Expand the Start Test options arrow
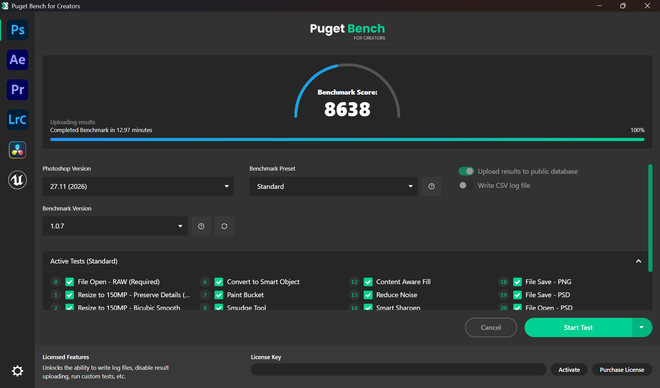This screenshot has width=660, height=388. click(x=641, y=327)
